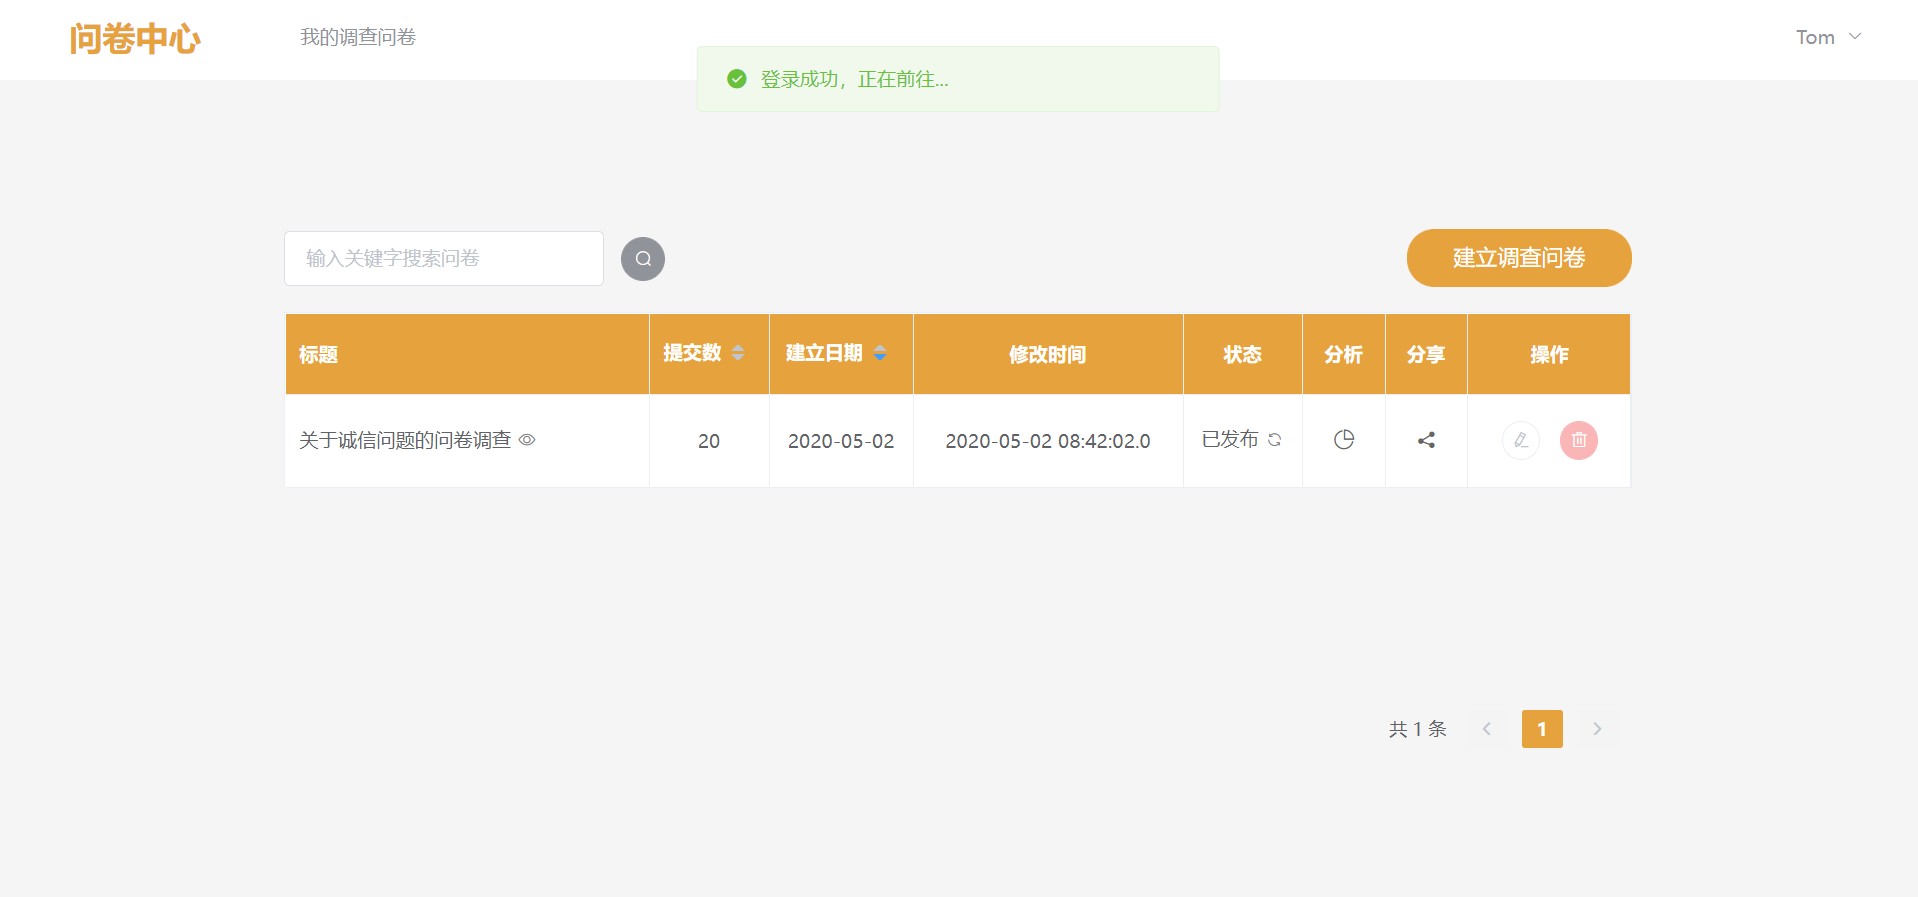Viewport: 1918px width, 897px height.
Task: Click the 修改时间 column header
Action: [1047, 354]
